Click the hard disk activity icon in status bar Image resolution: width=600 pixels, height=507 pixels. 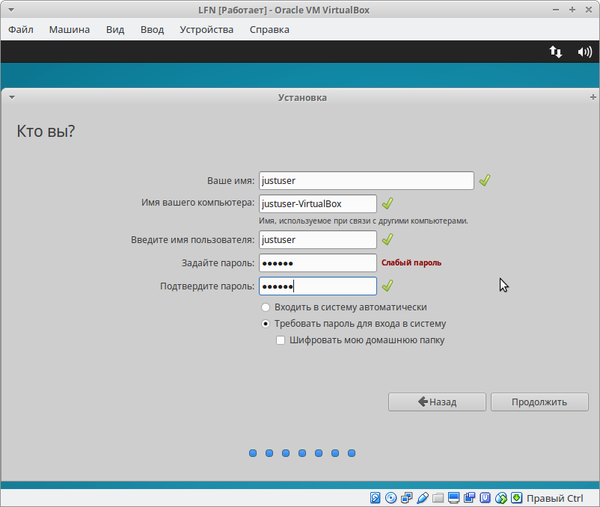click(375, 497)
